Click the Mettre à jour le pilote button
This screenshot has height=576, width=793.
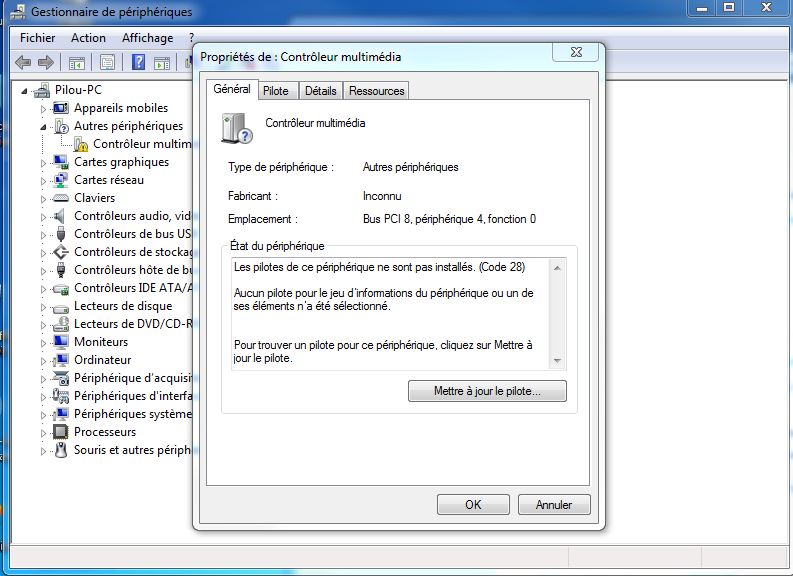487,391
